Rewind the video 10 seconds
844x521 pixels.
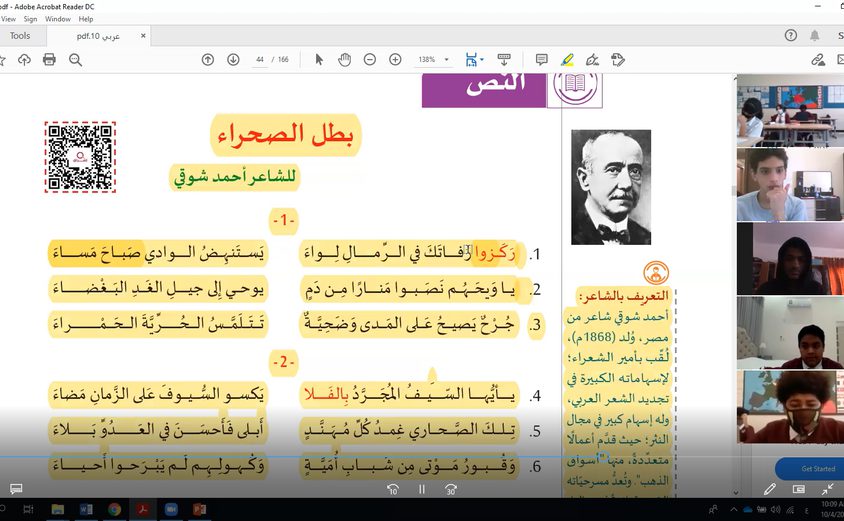(393, 489)
